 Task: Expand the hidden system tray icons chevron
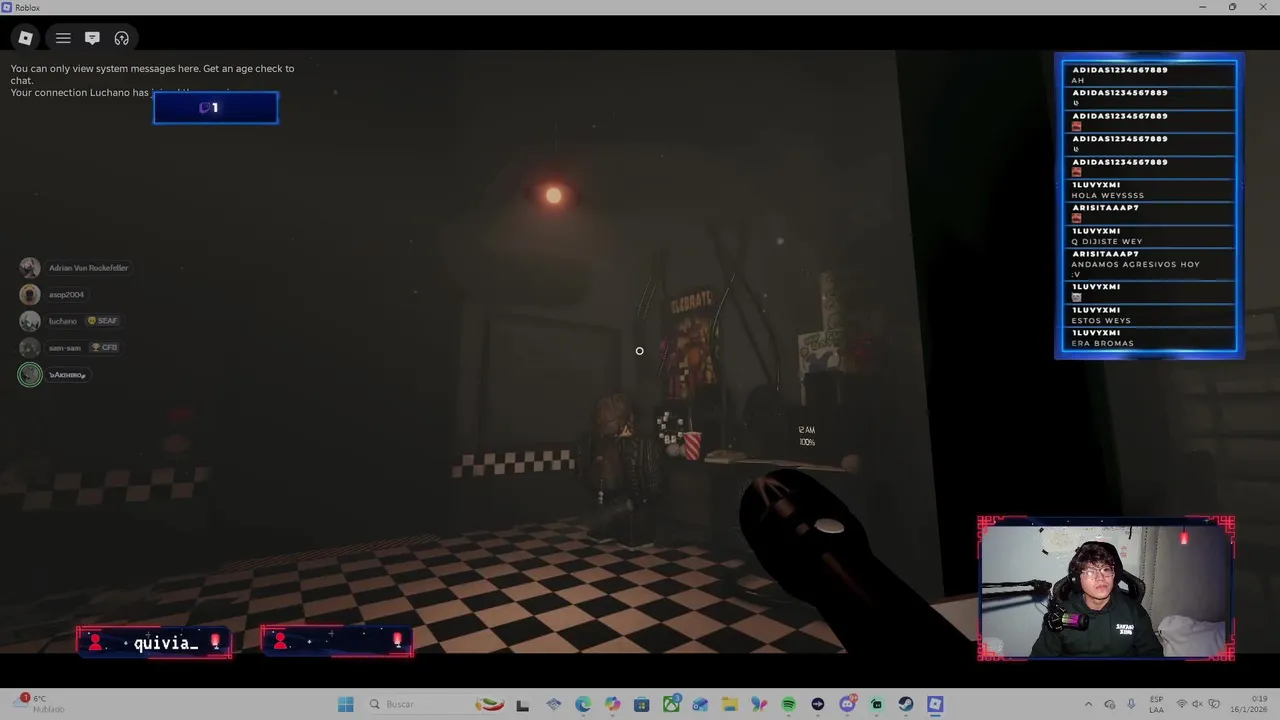point(1089,704)
